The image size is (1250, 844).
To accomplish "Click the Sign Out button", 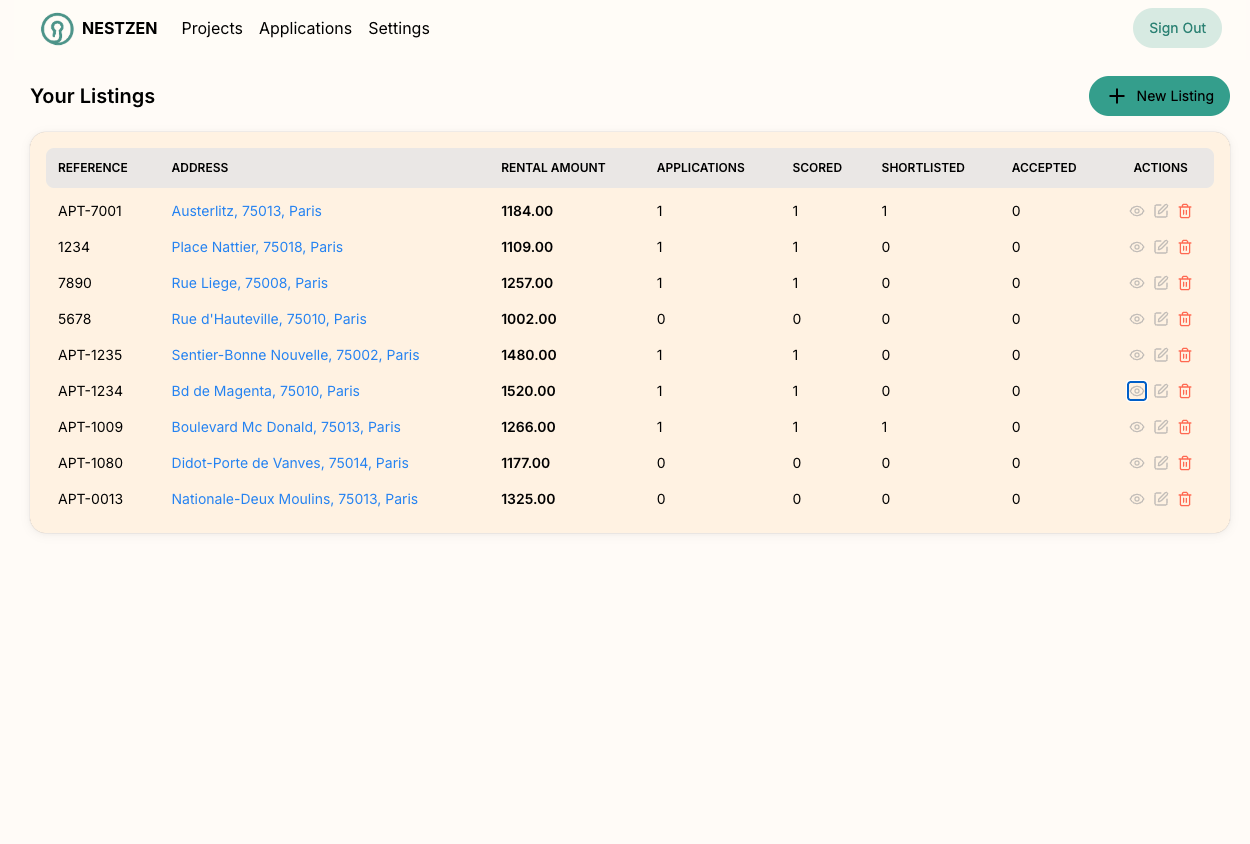I will coord(1177,28).
